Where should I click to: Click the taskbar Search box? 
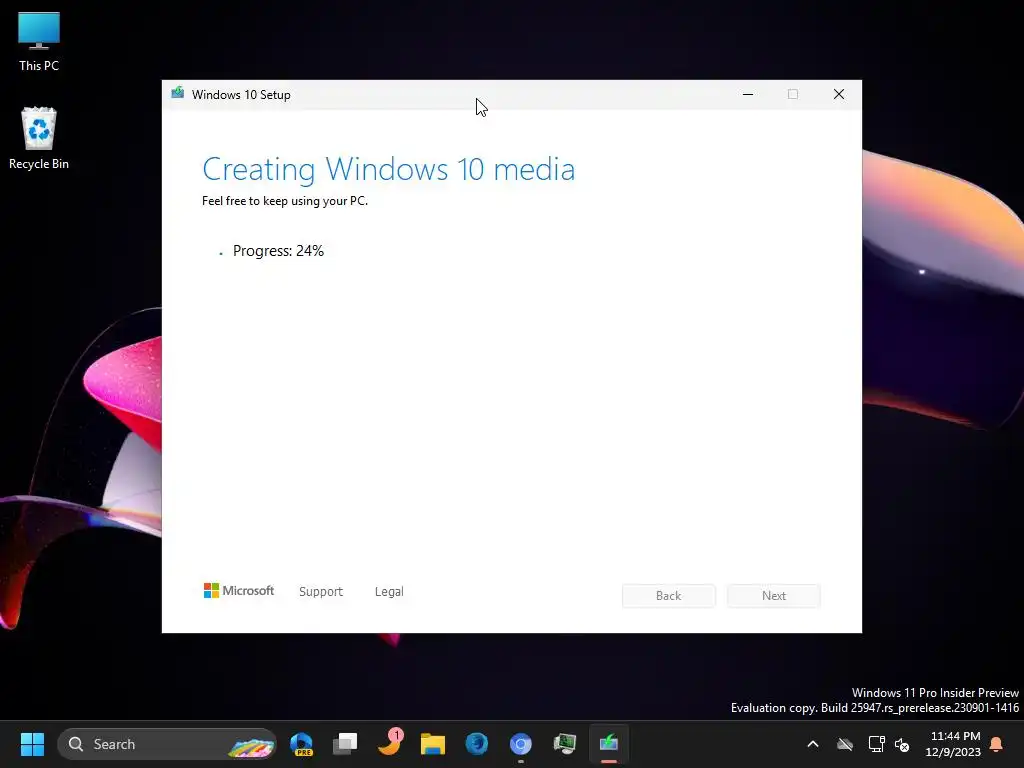click(x=167, y=744)
